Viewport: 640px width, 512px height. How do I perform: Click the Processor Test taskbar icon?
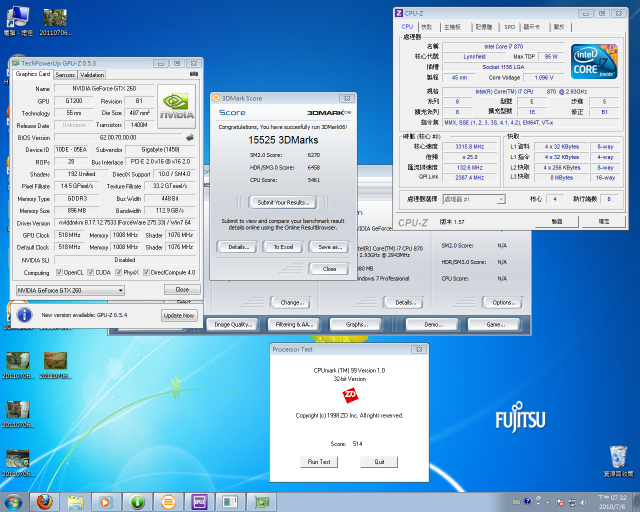tap(230, 502)
